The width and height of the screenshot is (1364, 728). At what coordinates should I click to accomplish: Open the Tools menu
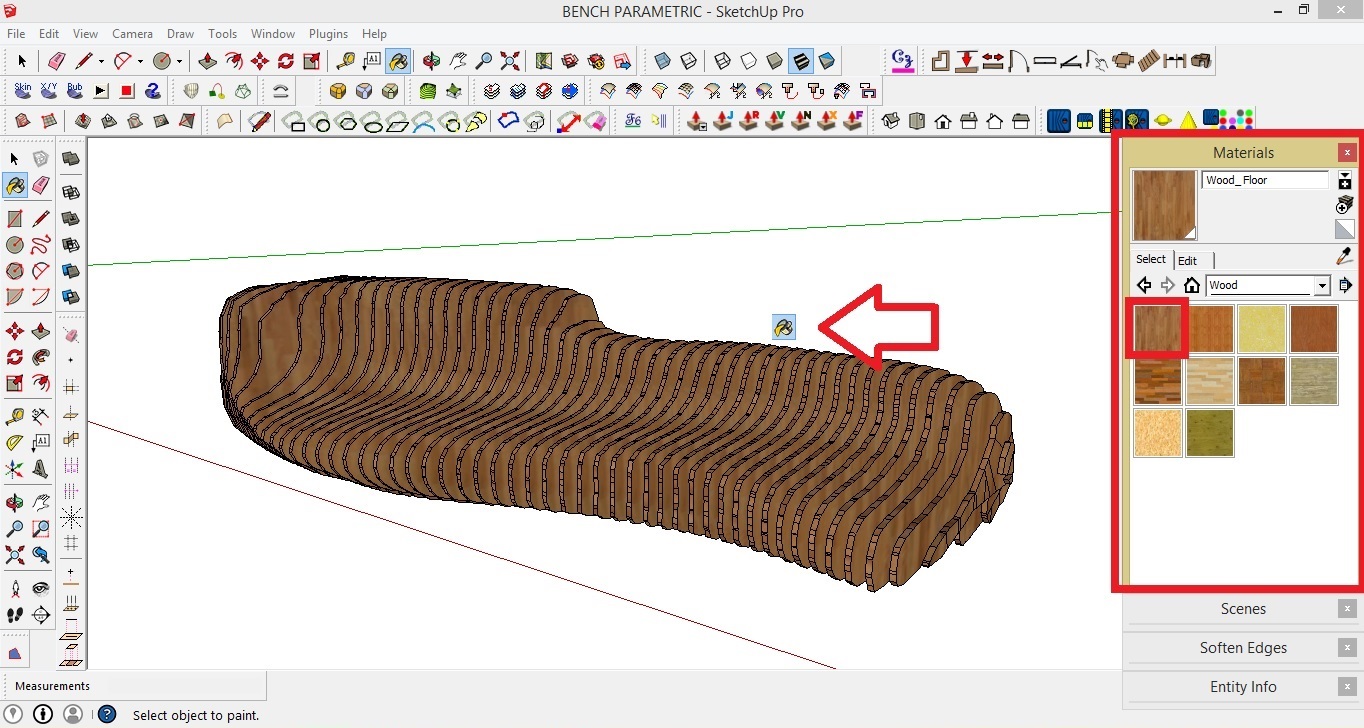[x=222, y=33]
